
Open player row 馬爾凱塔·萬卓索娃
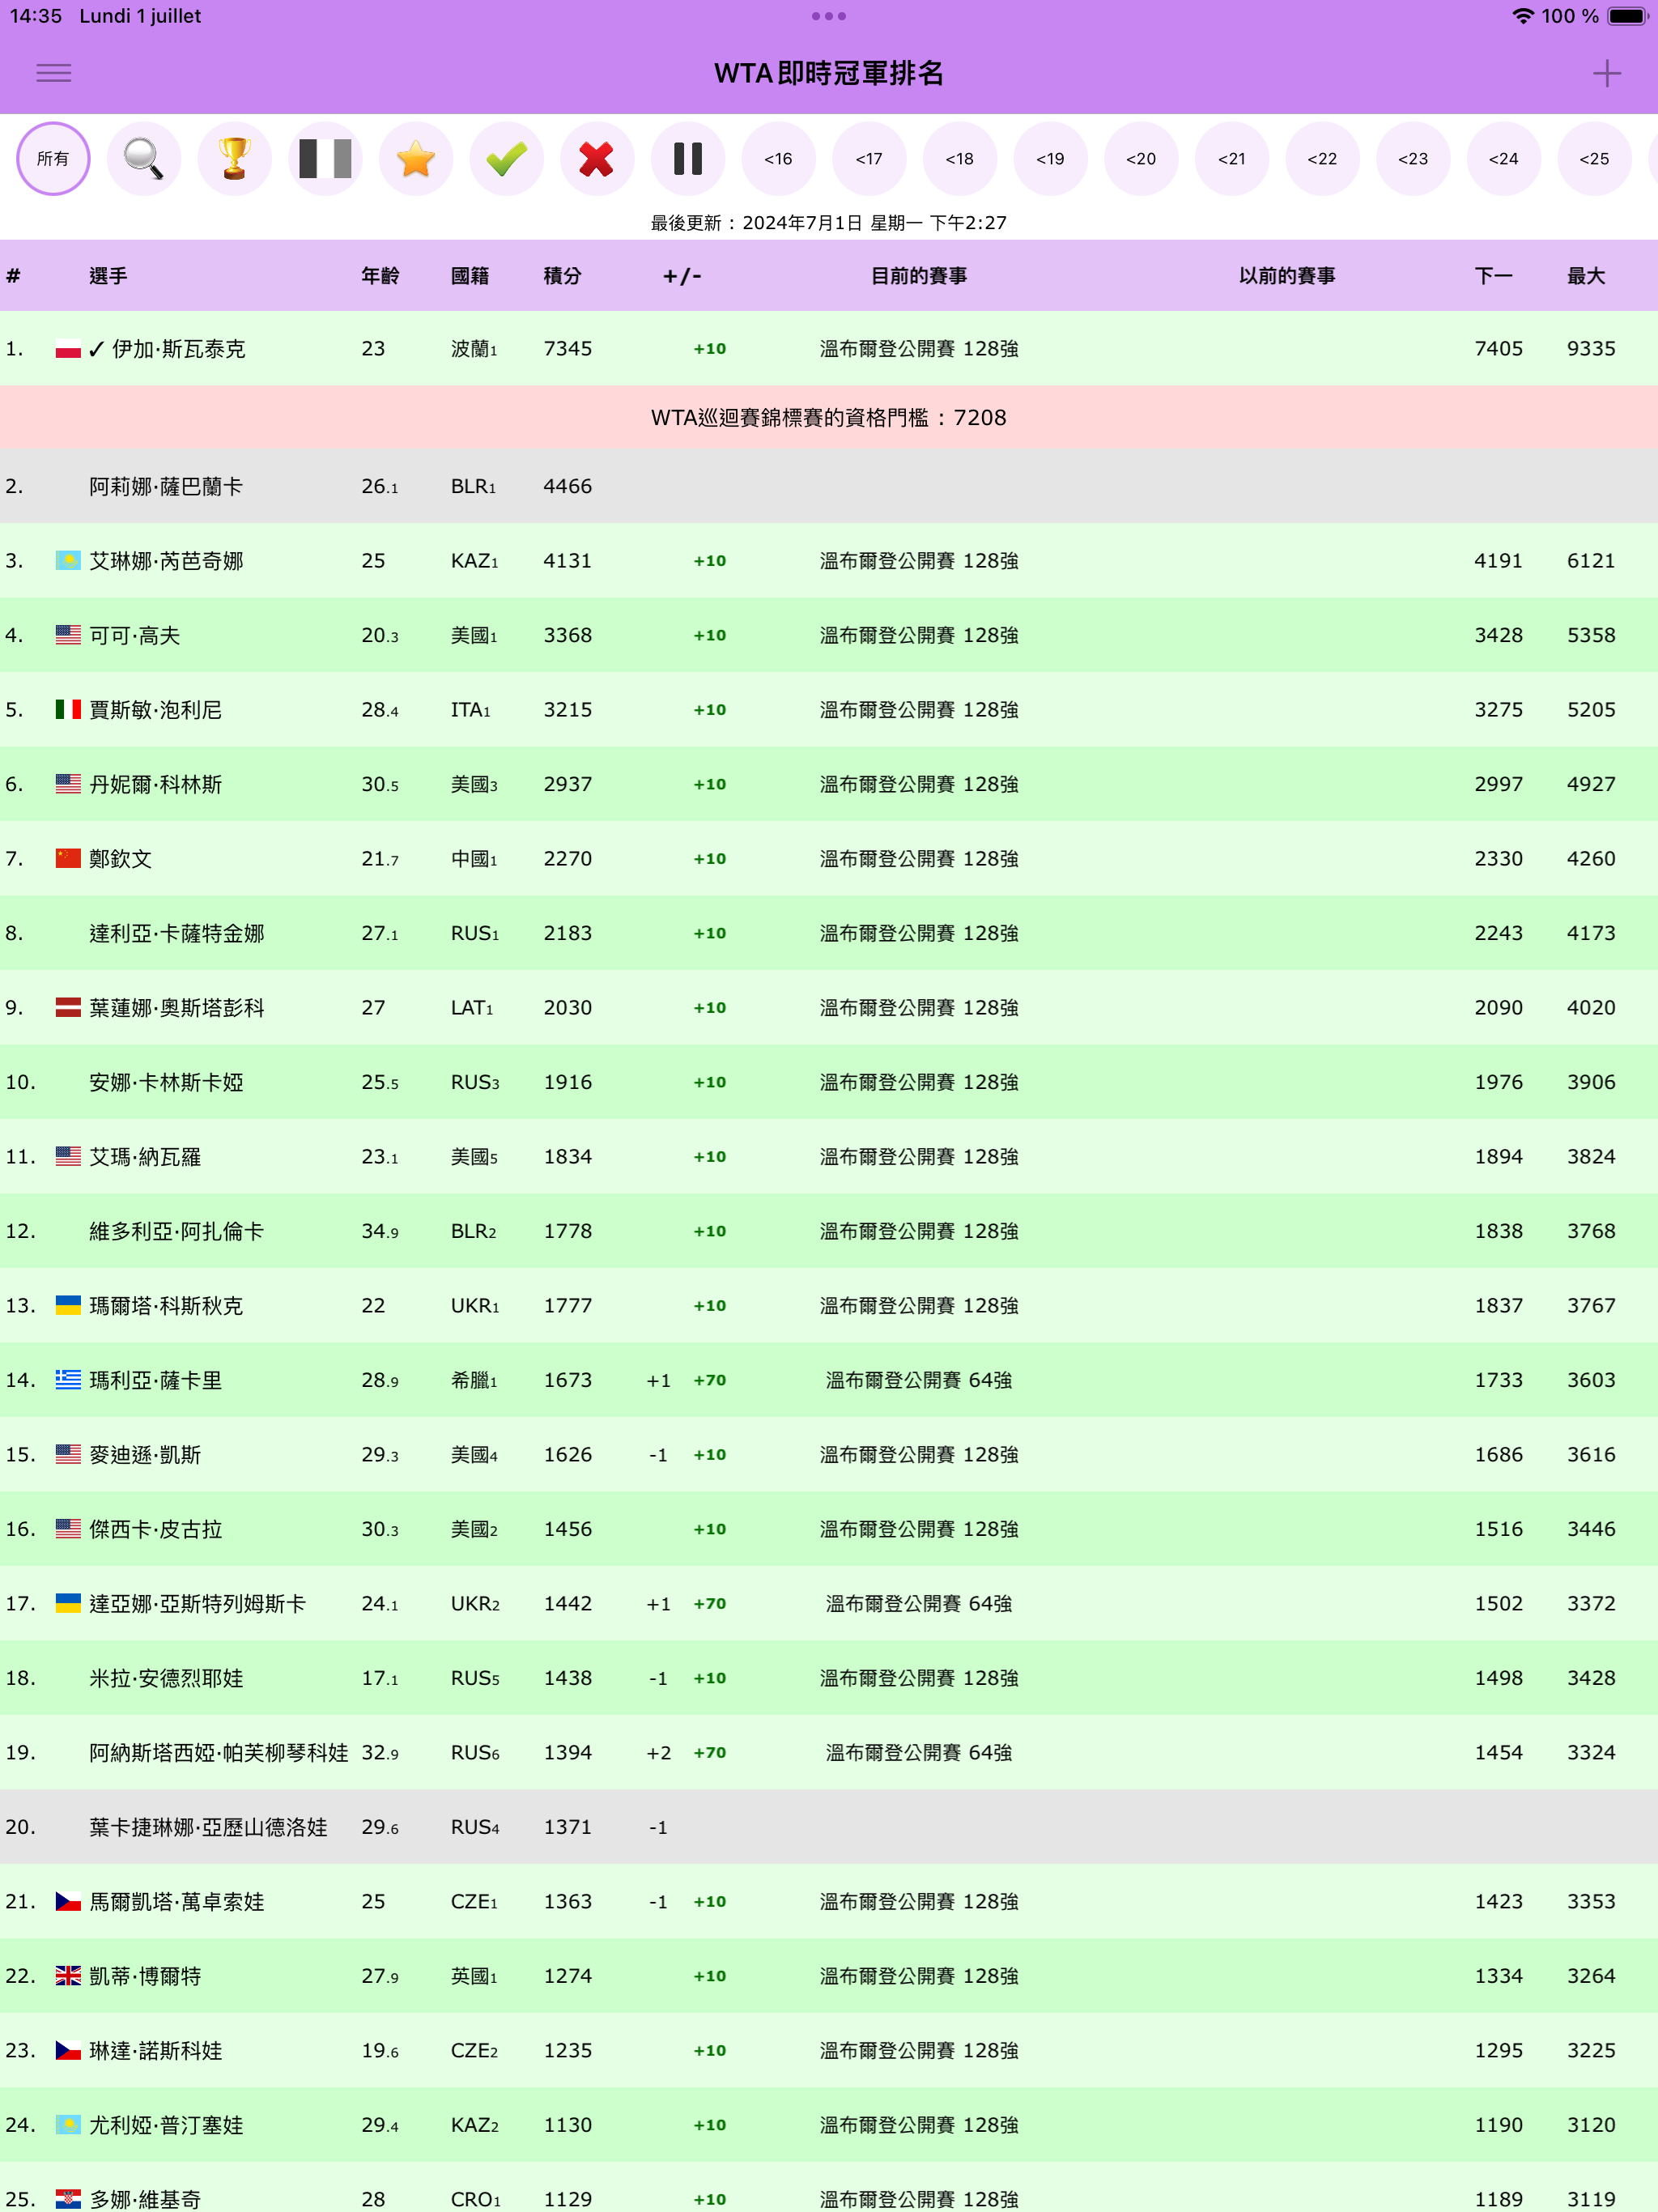[x=829, y=1902]
